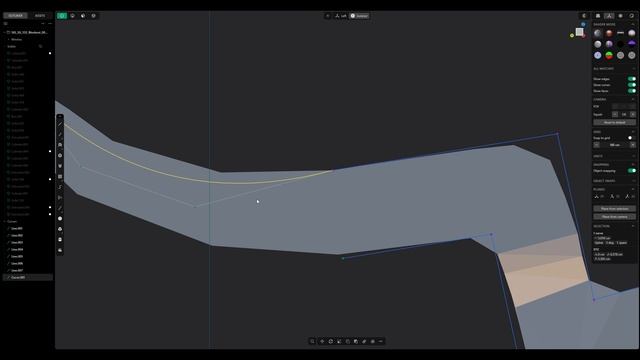Collapse the Curves group in the outliner
The height and width of the screenshot is (360, 640).
(x=4, y=222)
